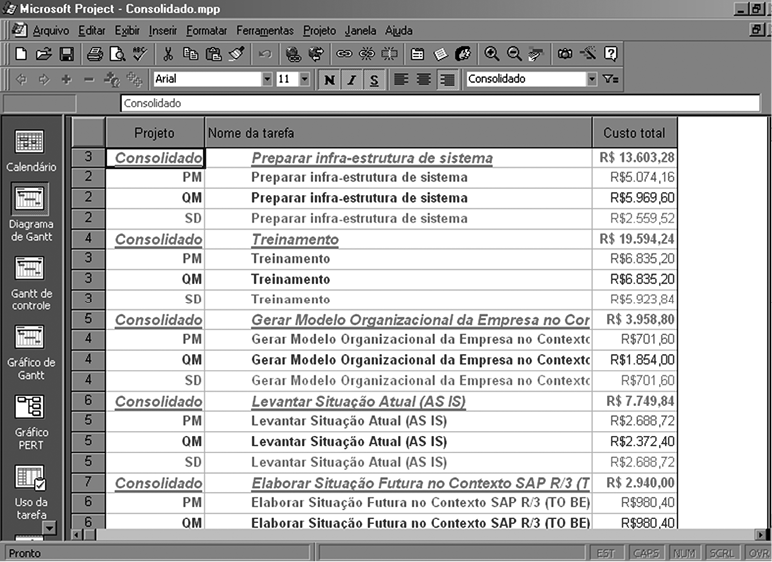Click the Go To Selected Task icon

[536, 54]
